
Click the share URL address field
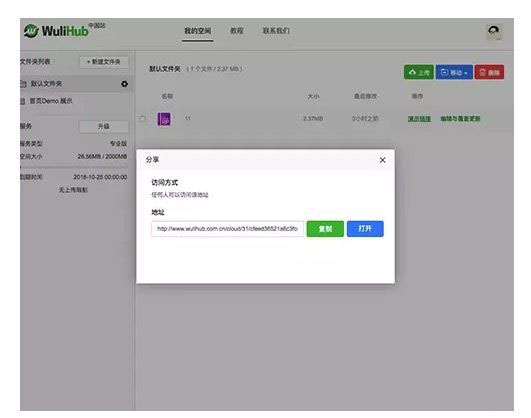(227, 229)
